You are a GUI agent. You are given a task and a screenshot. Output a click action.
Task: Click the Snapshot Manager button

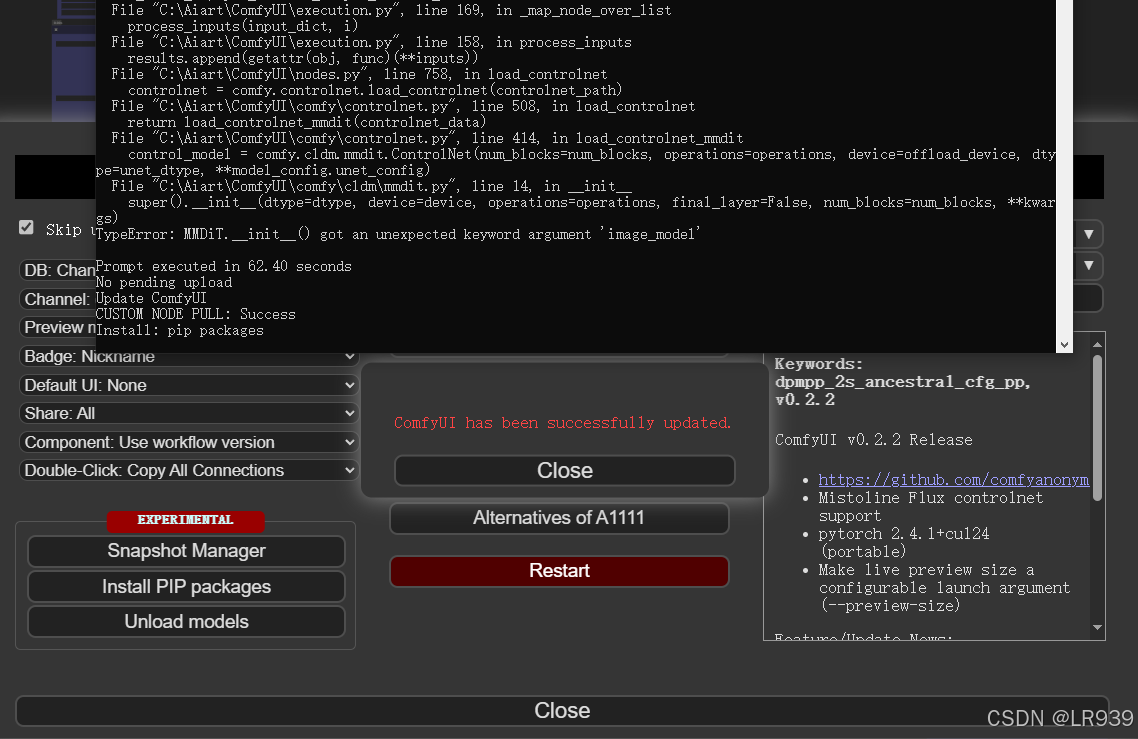pyautogui.click(x=187, y=551)
